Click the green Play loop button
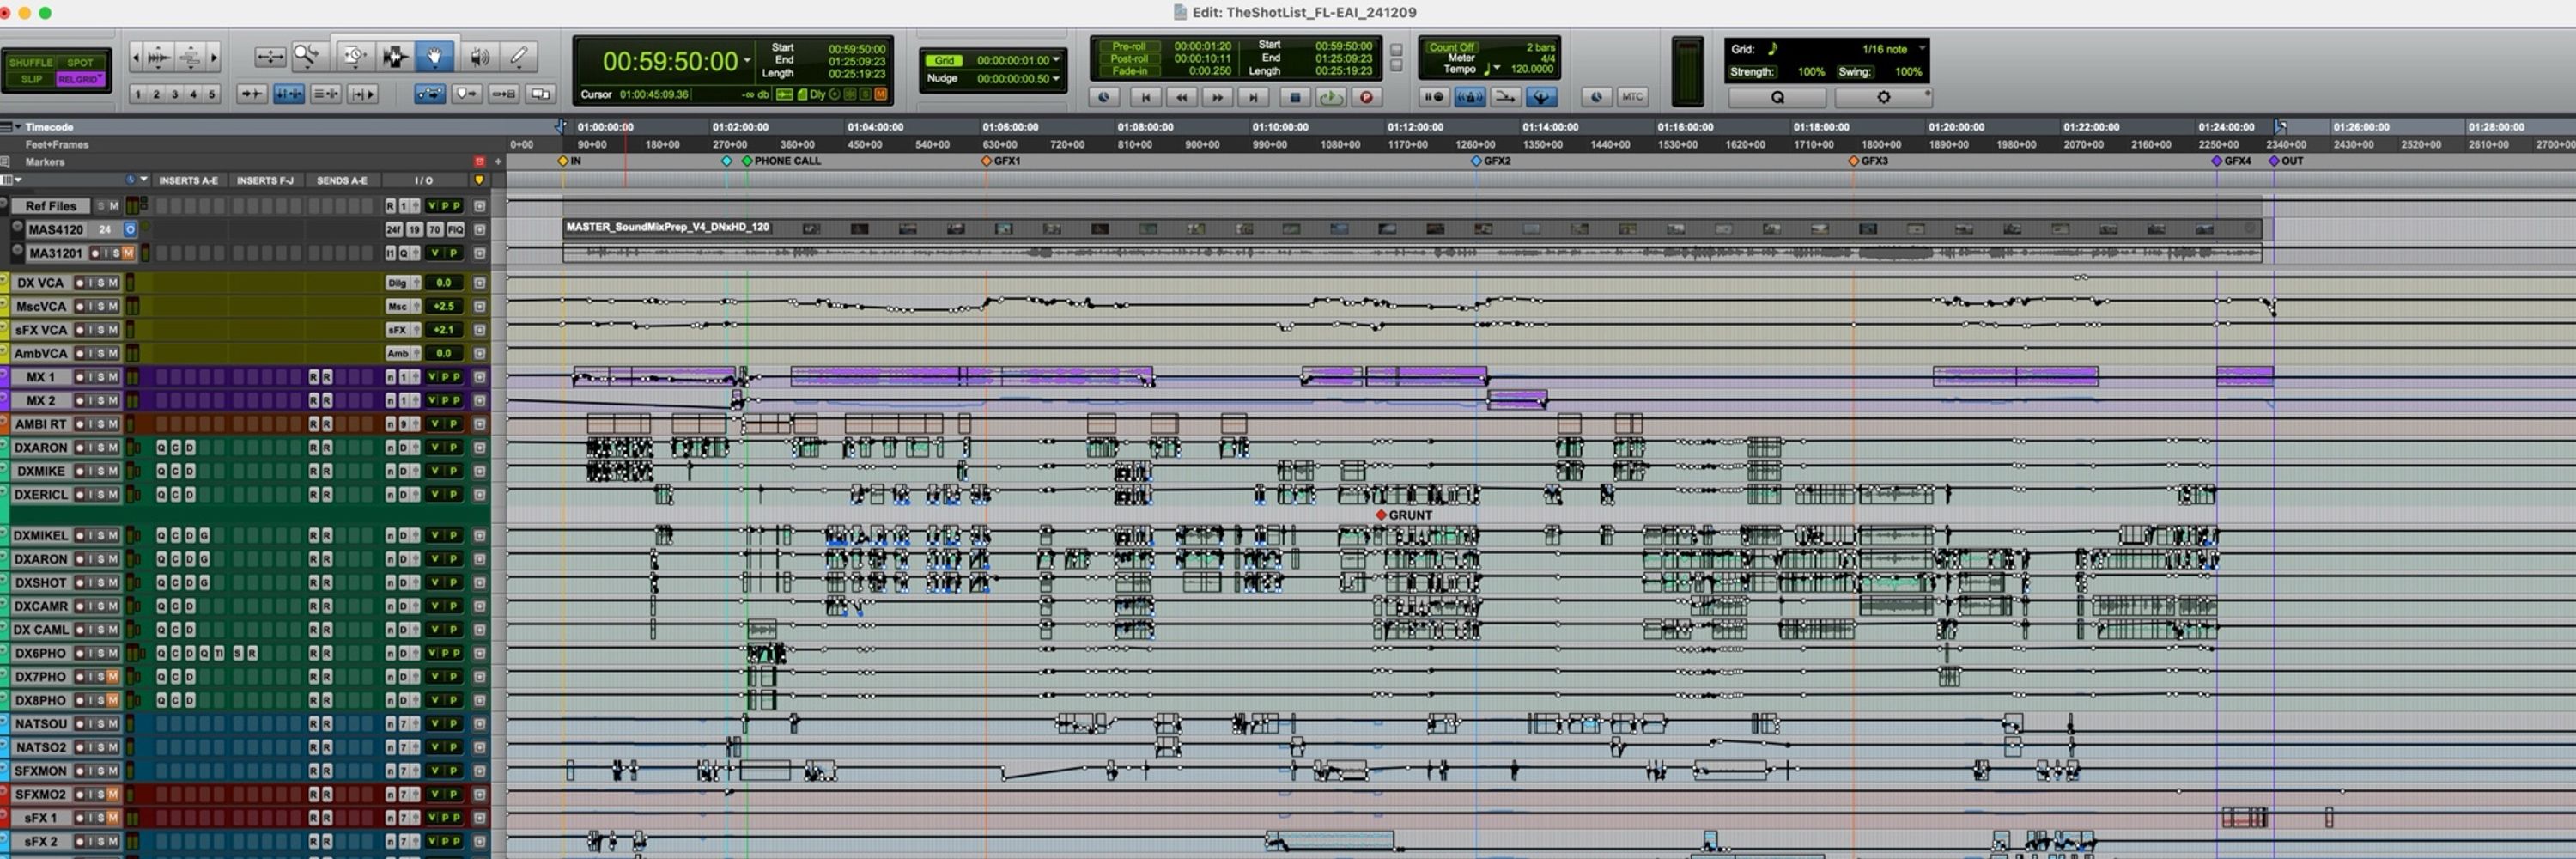 (x=1330, y=97)
